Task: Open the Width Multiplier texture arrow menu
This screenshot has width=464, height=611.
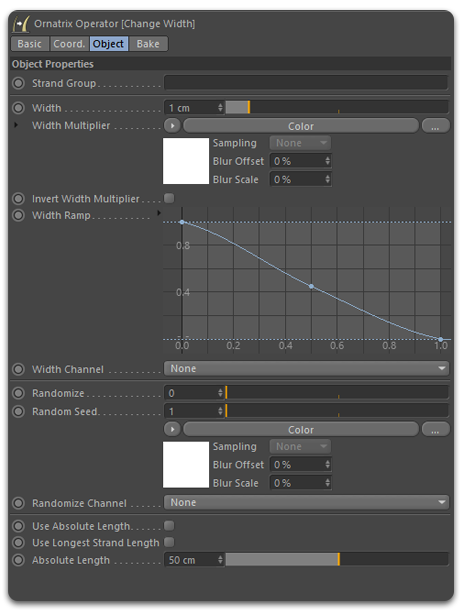Action: click(172, 126)
